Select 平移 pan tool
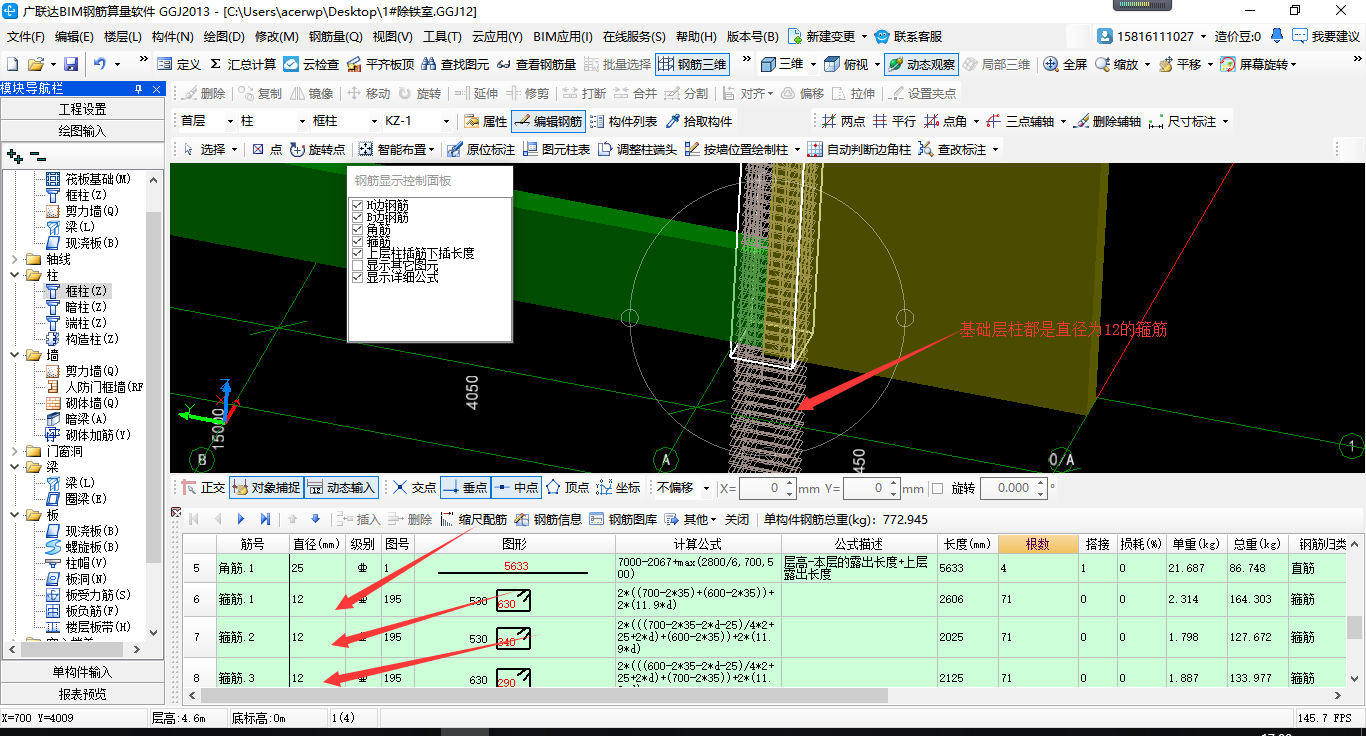 pyautogui.click(x=1179, y=64)
